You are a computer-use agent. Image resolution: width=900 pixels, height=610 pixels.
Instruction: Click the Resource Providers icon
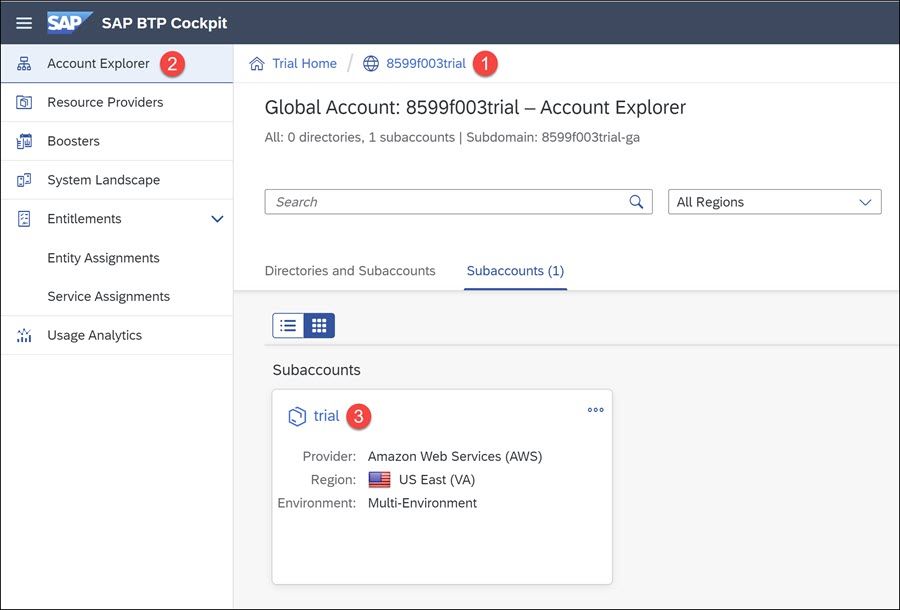[24, 103]
